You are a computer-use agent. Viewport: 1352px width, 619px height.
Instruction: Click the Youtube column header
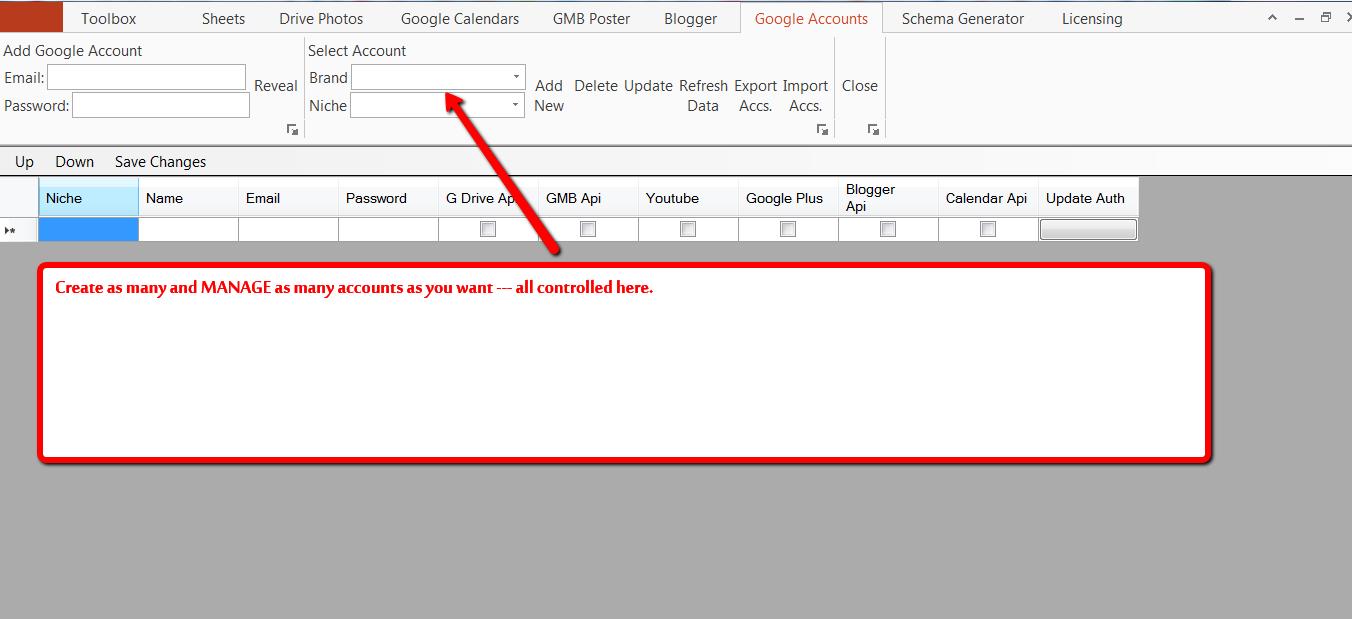pyautogui.click(x=688, y=198)
